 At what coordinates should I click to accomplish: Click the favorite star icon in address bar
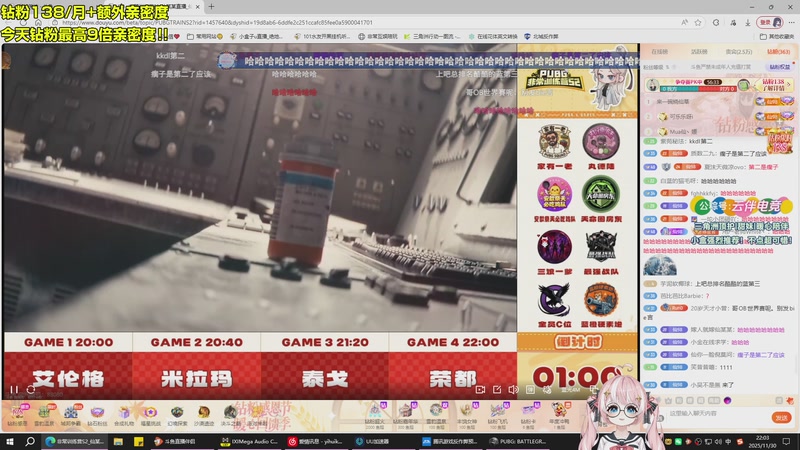pos(698,22)
